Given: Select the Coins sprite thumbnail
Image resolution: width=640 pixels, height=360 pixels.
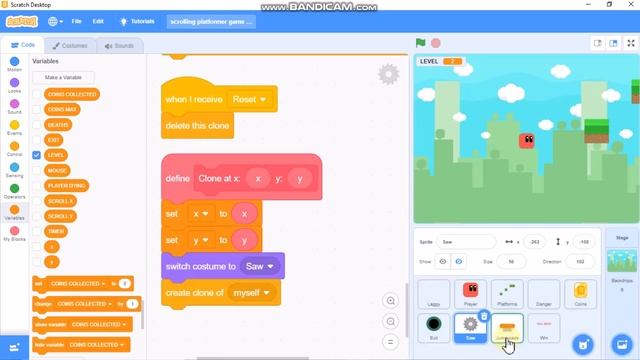Looking at the screenshot, I should [580, 294].
